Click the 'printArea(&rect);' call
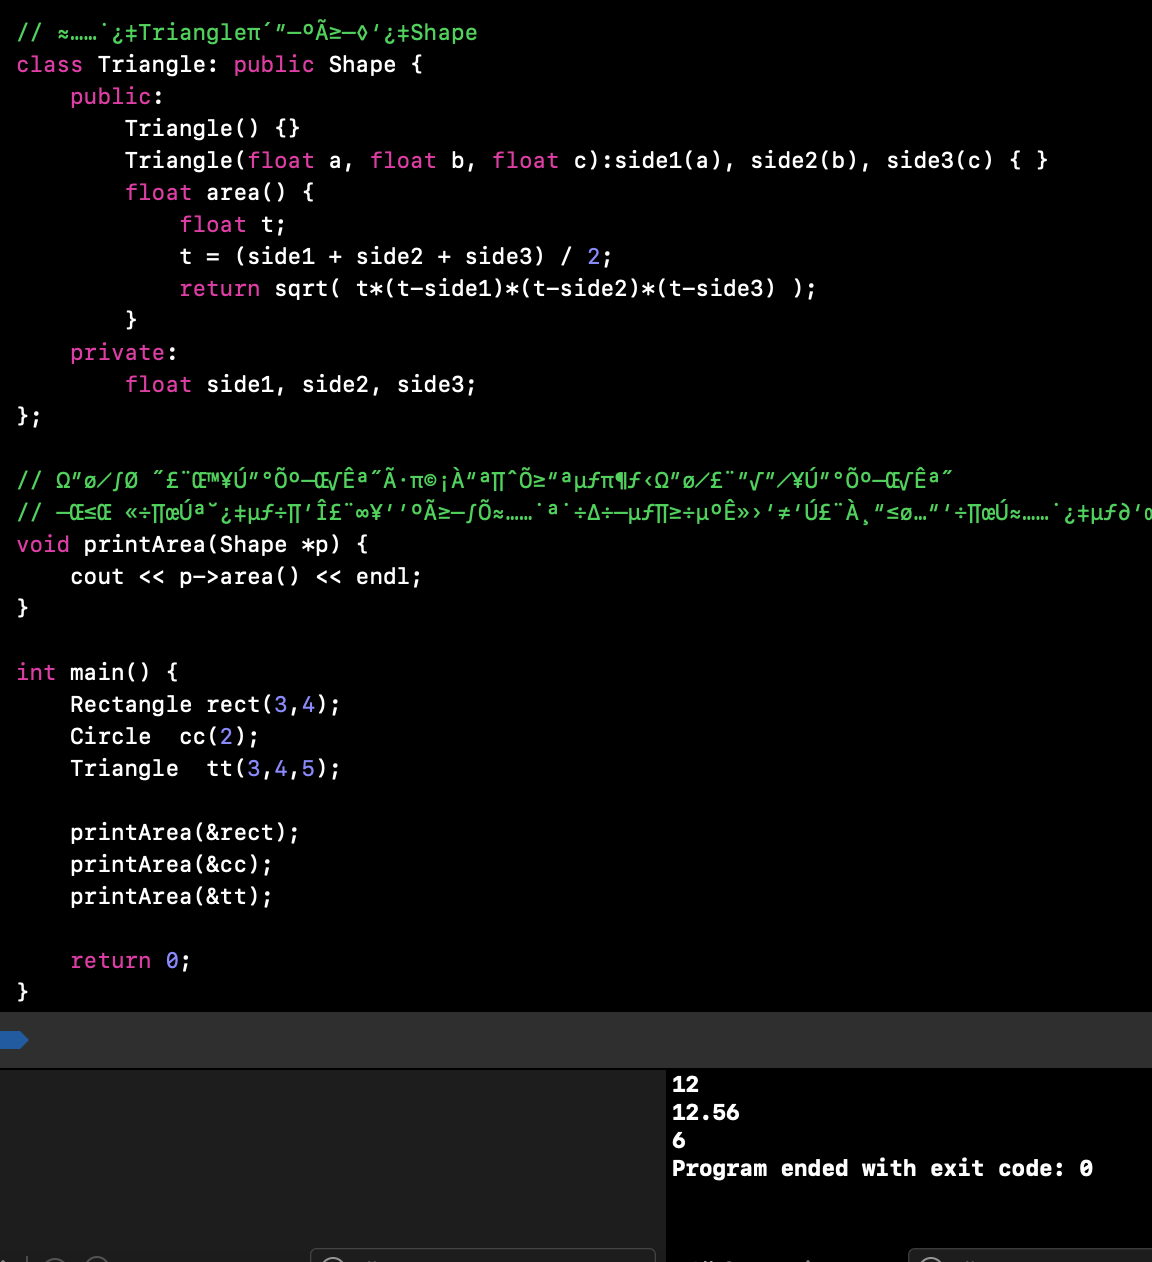 point(184,833)
